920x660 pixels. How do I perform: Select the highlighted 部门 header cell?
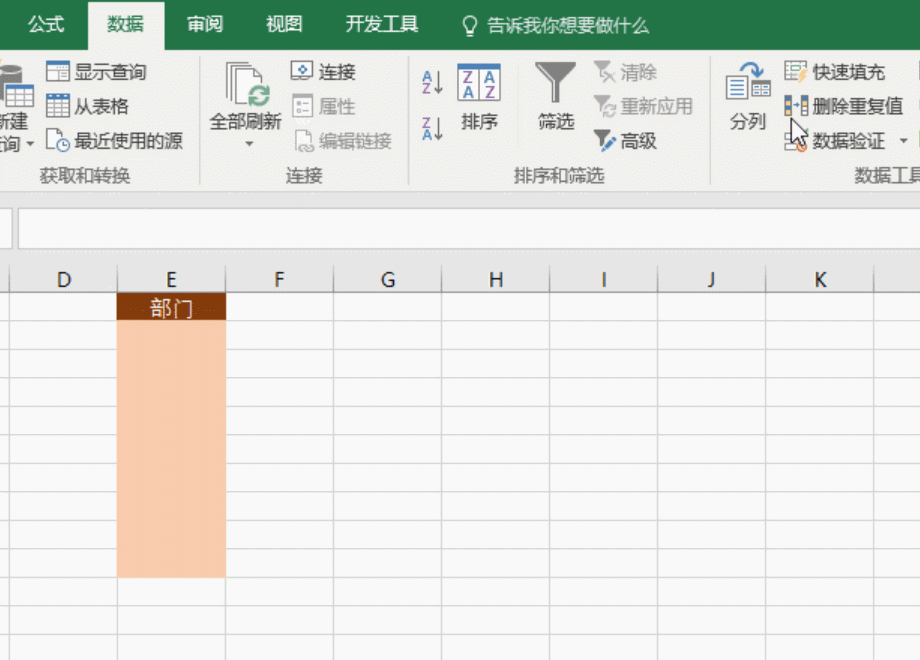tap(171, 308)
